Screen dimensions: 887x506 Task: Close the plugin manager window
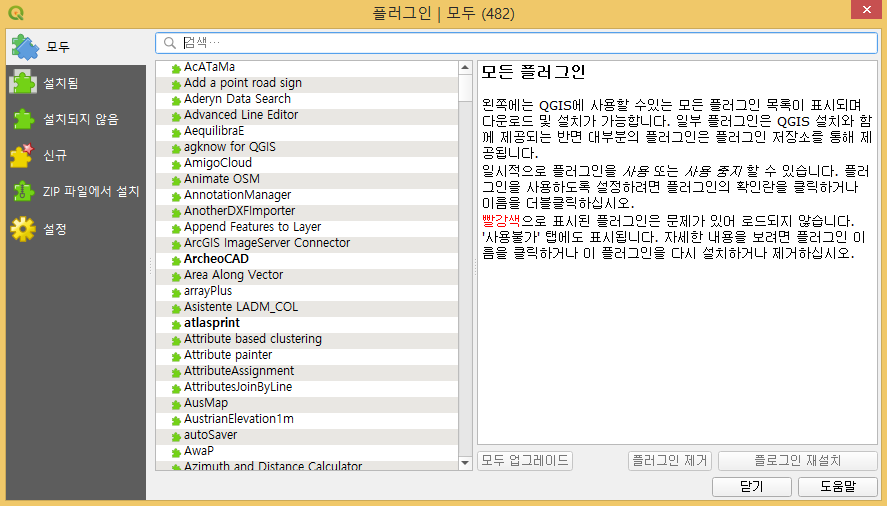pyautogui.click(x=867, y=10)
